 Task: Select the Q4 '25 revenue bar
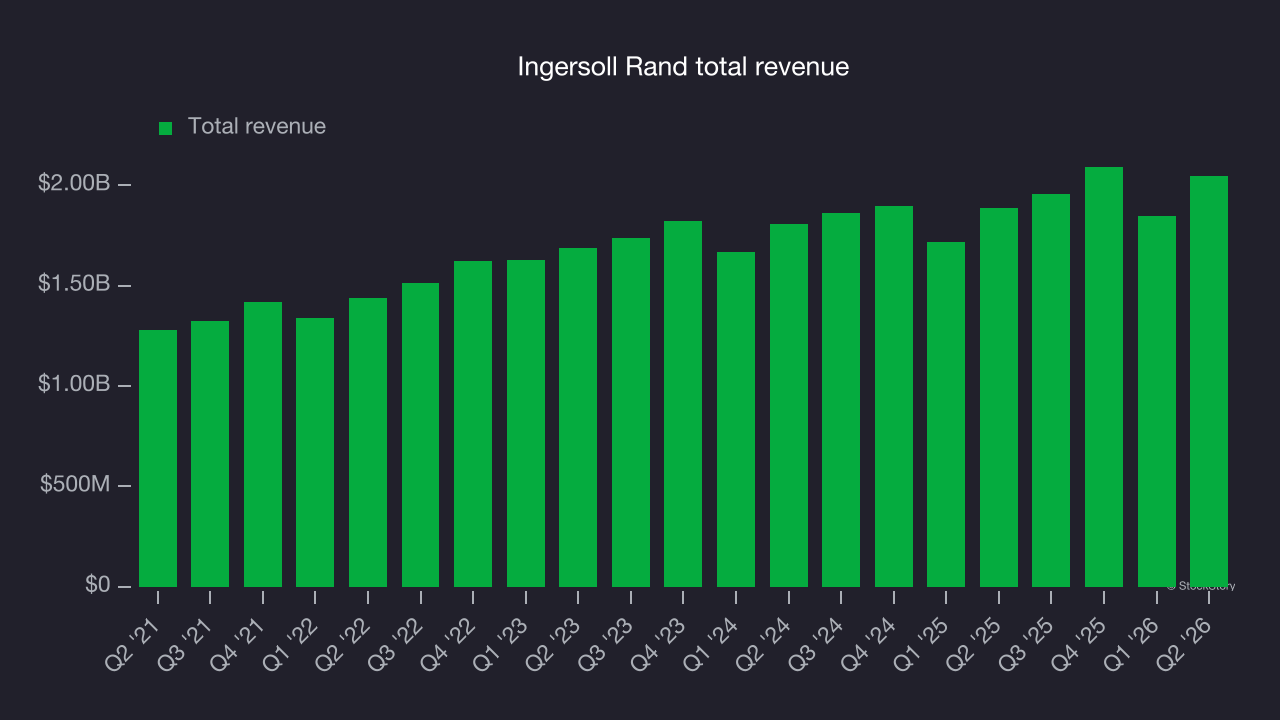tap(1104, 377)
